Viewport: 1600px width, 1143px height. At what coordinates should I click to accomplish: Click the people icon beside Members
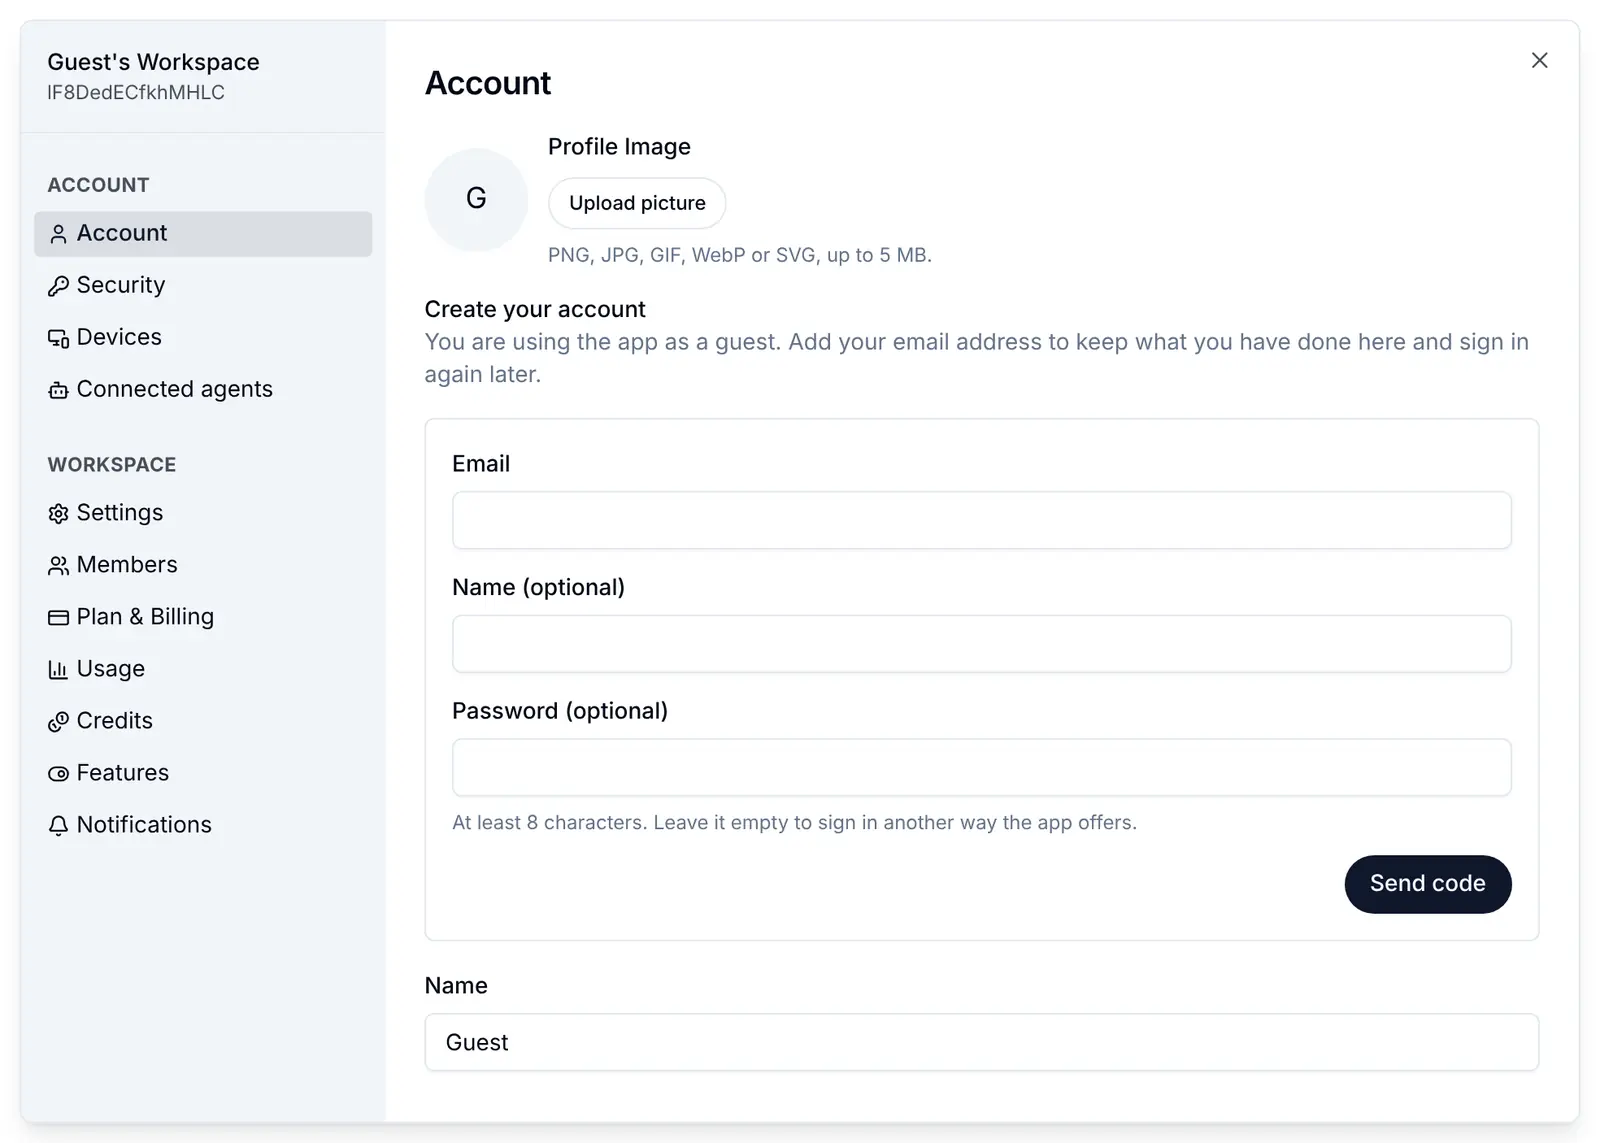click(x=58, y=565)
